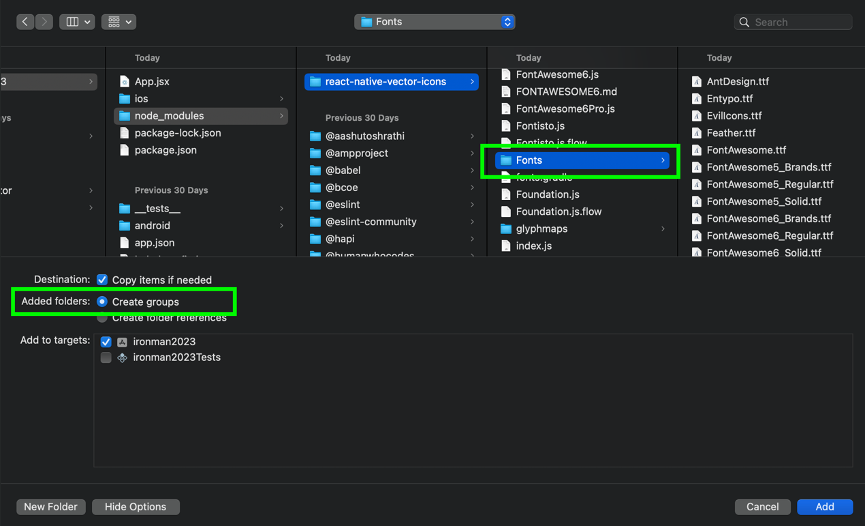
Task: Select the __tests__ folder icon
Action: pyautogui.click(x=125, y=208)
